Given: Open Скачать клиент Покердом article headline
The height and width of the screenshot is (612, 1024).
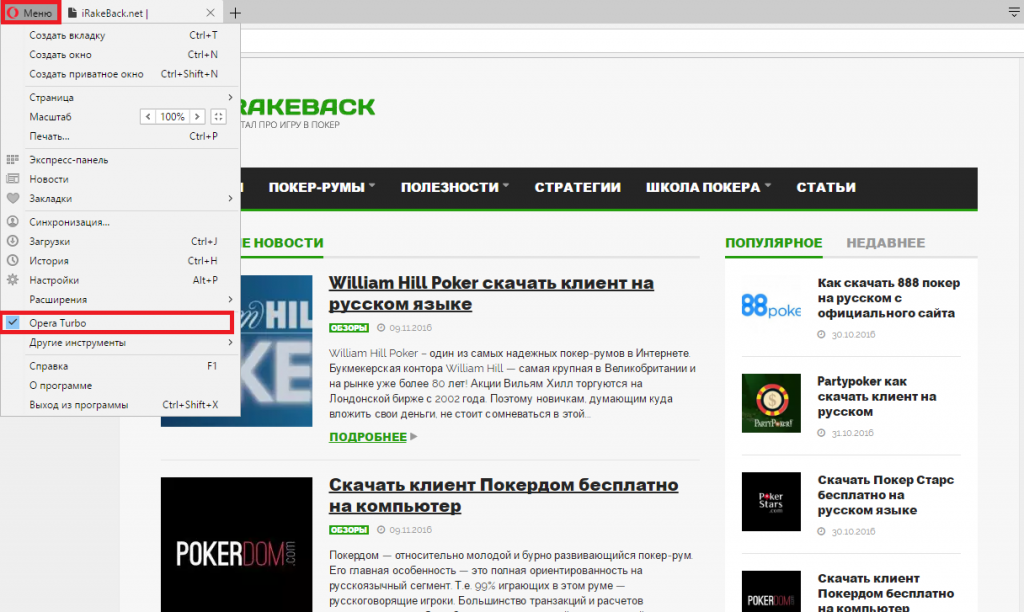Looking at the screenshot, I should pos(504,495).
